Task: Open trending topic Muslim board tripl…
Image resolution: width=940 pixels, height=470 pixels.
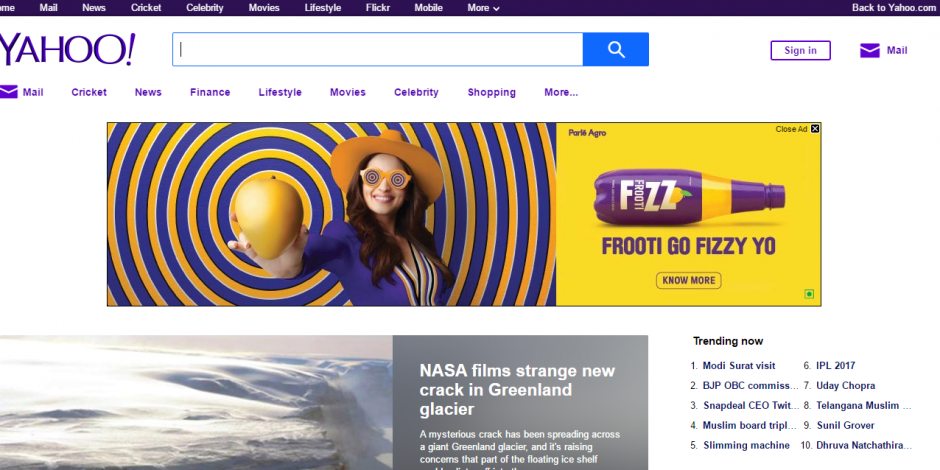Action: pos(751,426)
